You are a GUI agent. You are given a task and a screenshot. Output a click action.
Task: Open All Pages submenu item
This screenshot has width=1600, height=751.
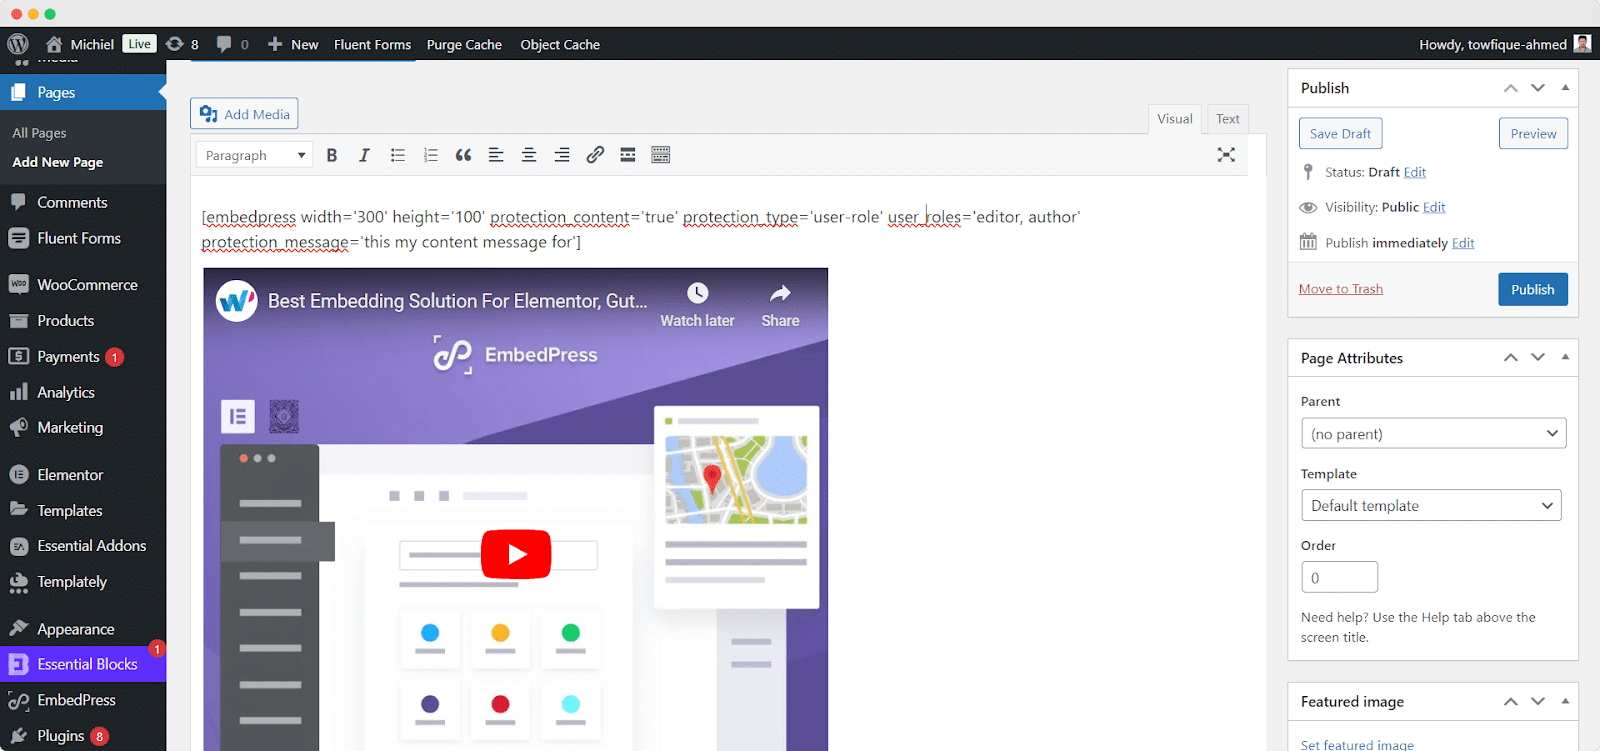tap(39, 133)
